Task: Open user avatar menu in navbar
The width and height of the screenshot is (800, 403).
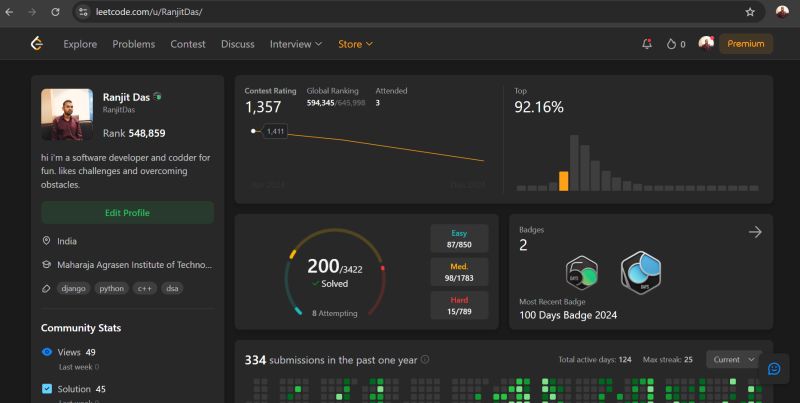Action: pos(706,43)
